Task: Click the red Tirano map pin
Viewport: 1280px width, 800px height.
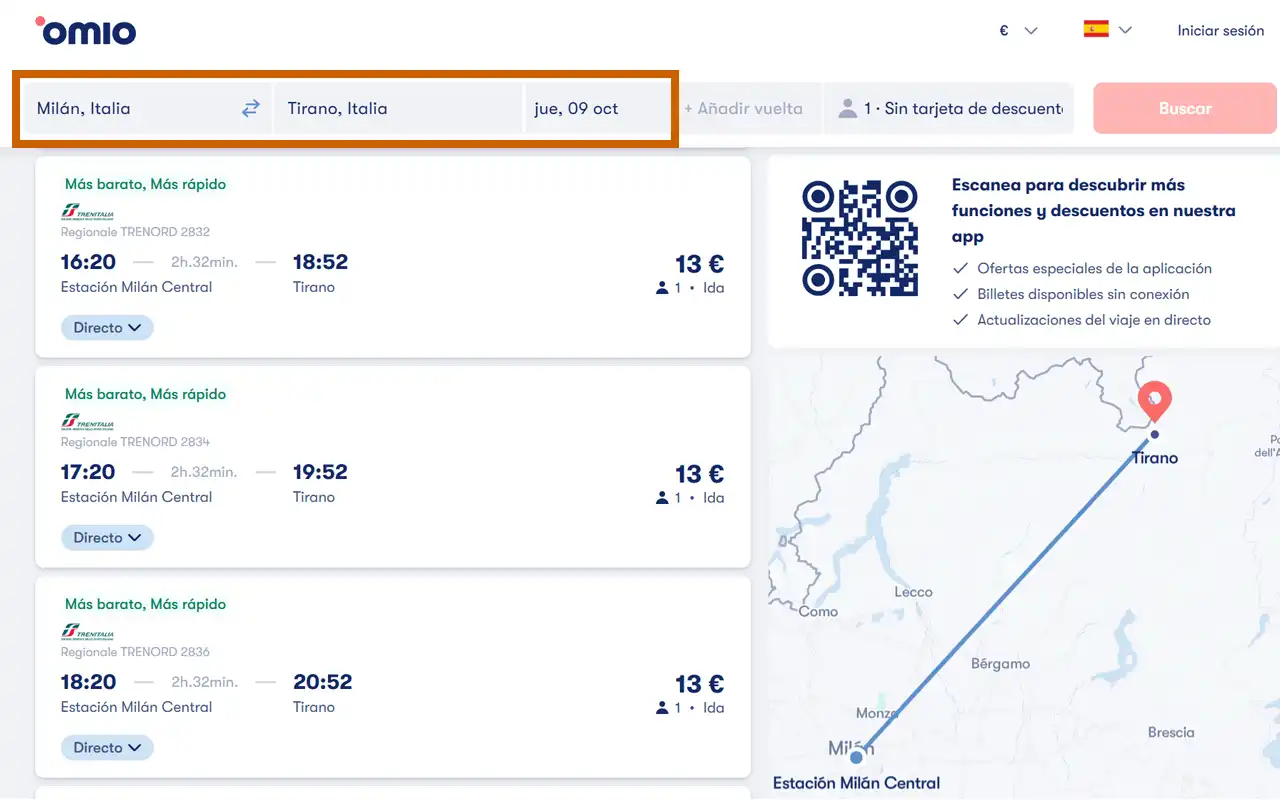Action: point(1155,401)
